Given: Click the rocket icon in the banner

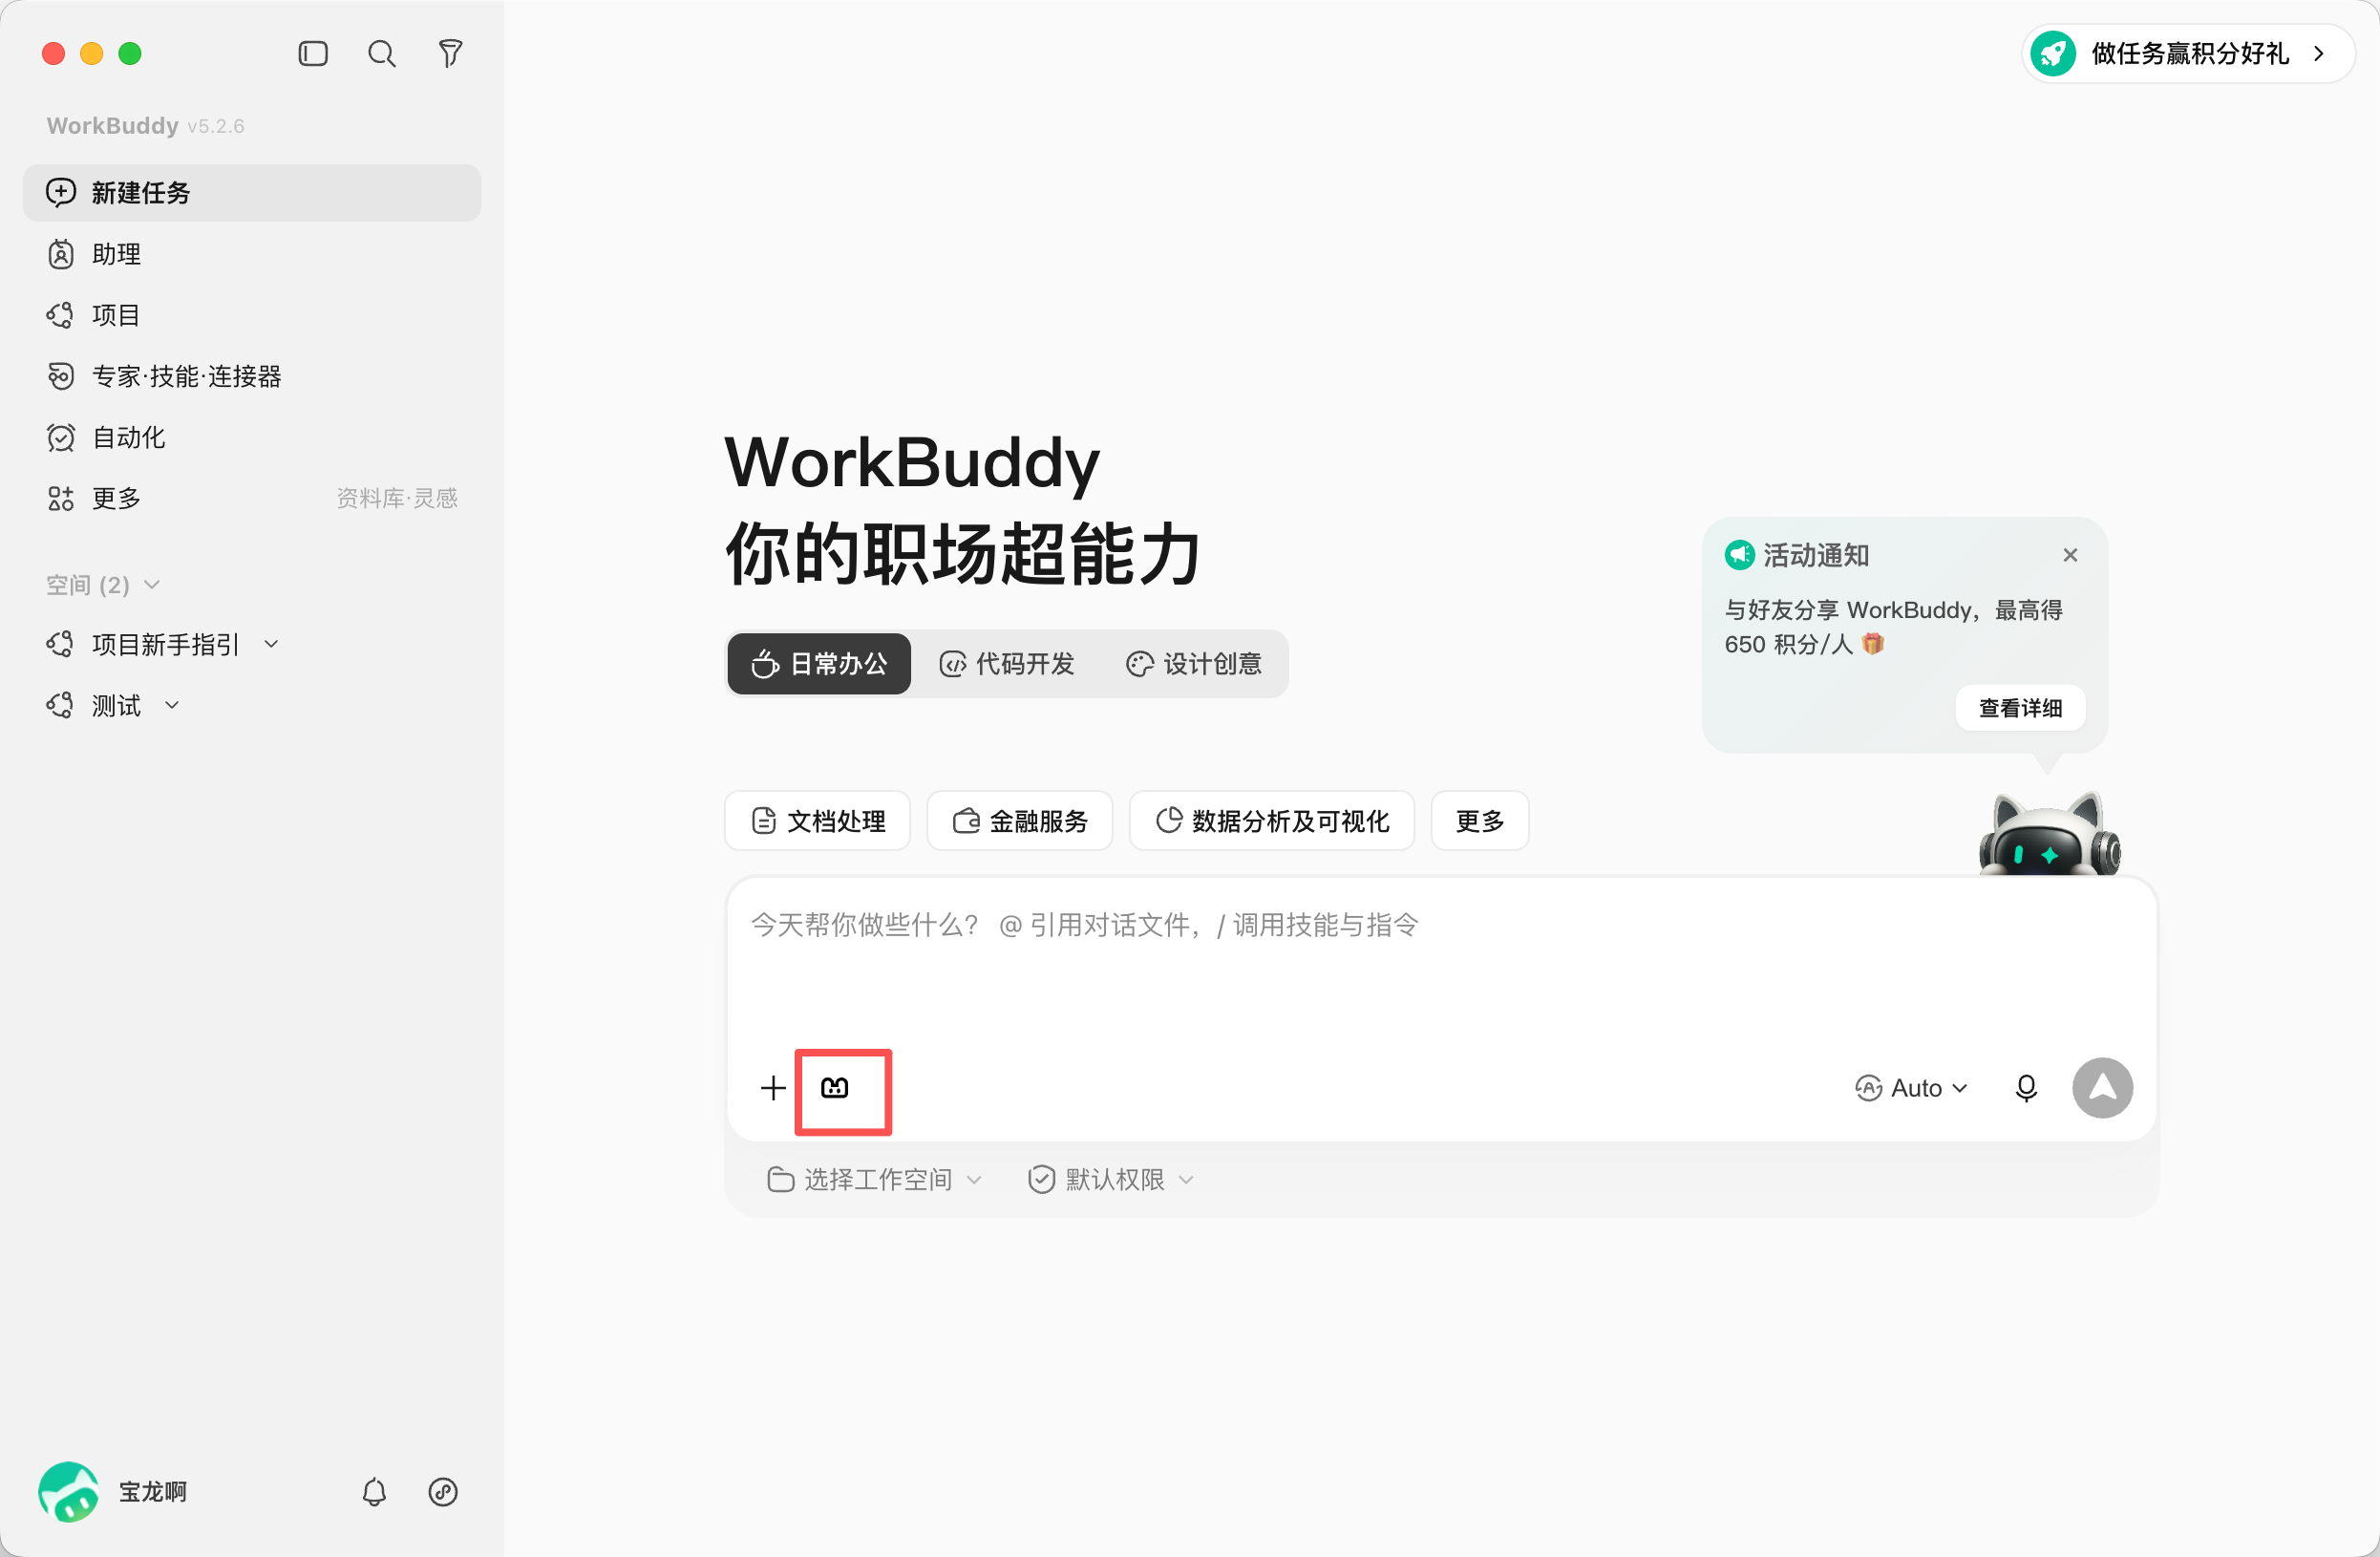Looking at the screenshot, I should click(2053, 53).
